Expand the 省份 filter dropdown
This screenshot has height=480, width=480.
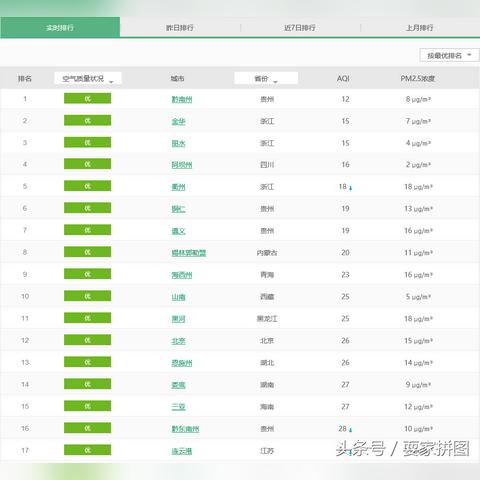tap(266, 79)
